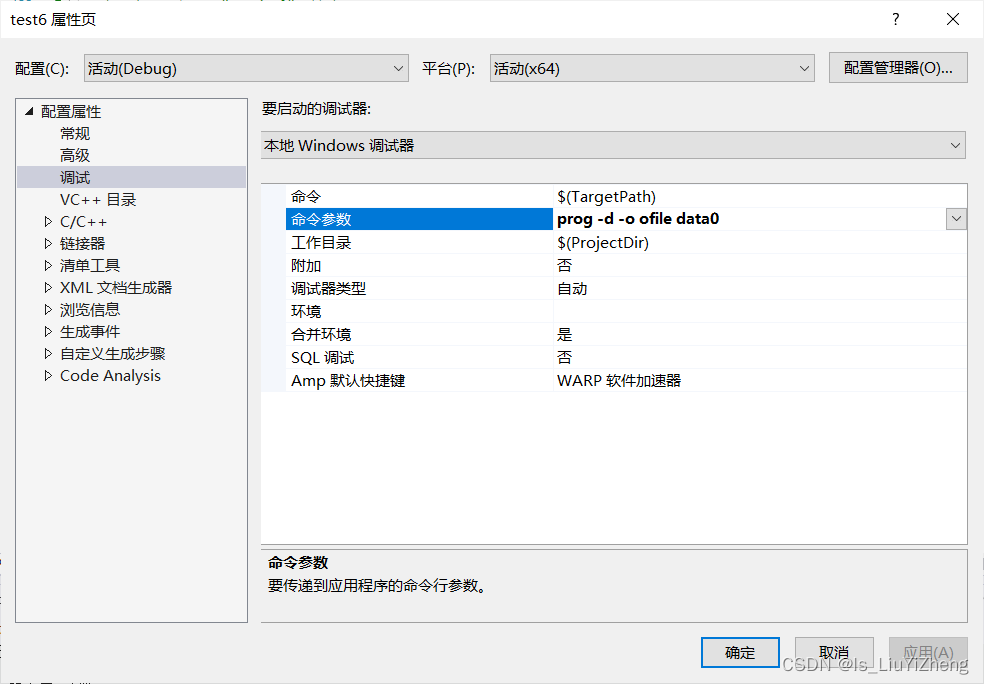984x684 pixels.
Task: Click the 否 value for 附加
Action: (x=760, y=265)
